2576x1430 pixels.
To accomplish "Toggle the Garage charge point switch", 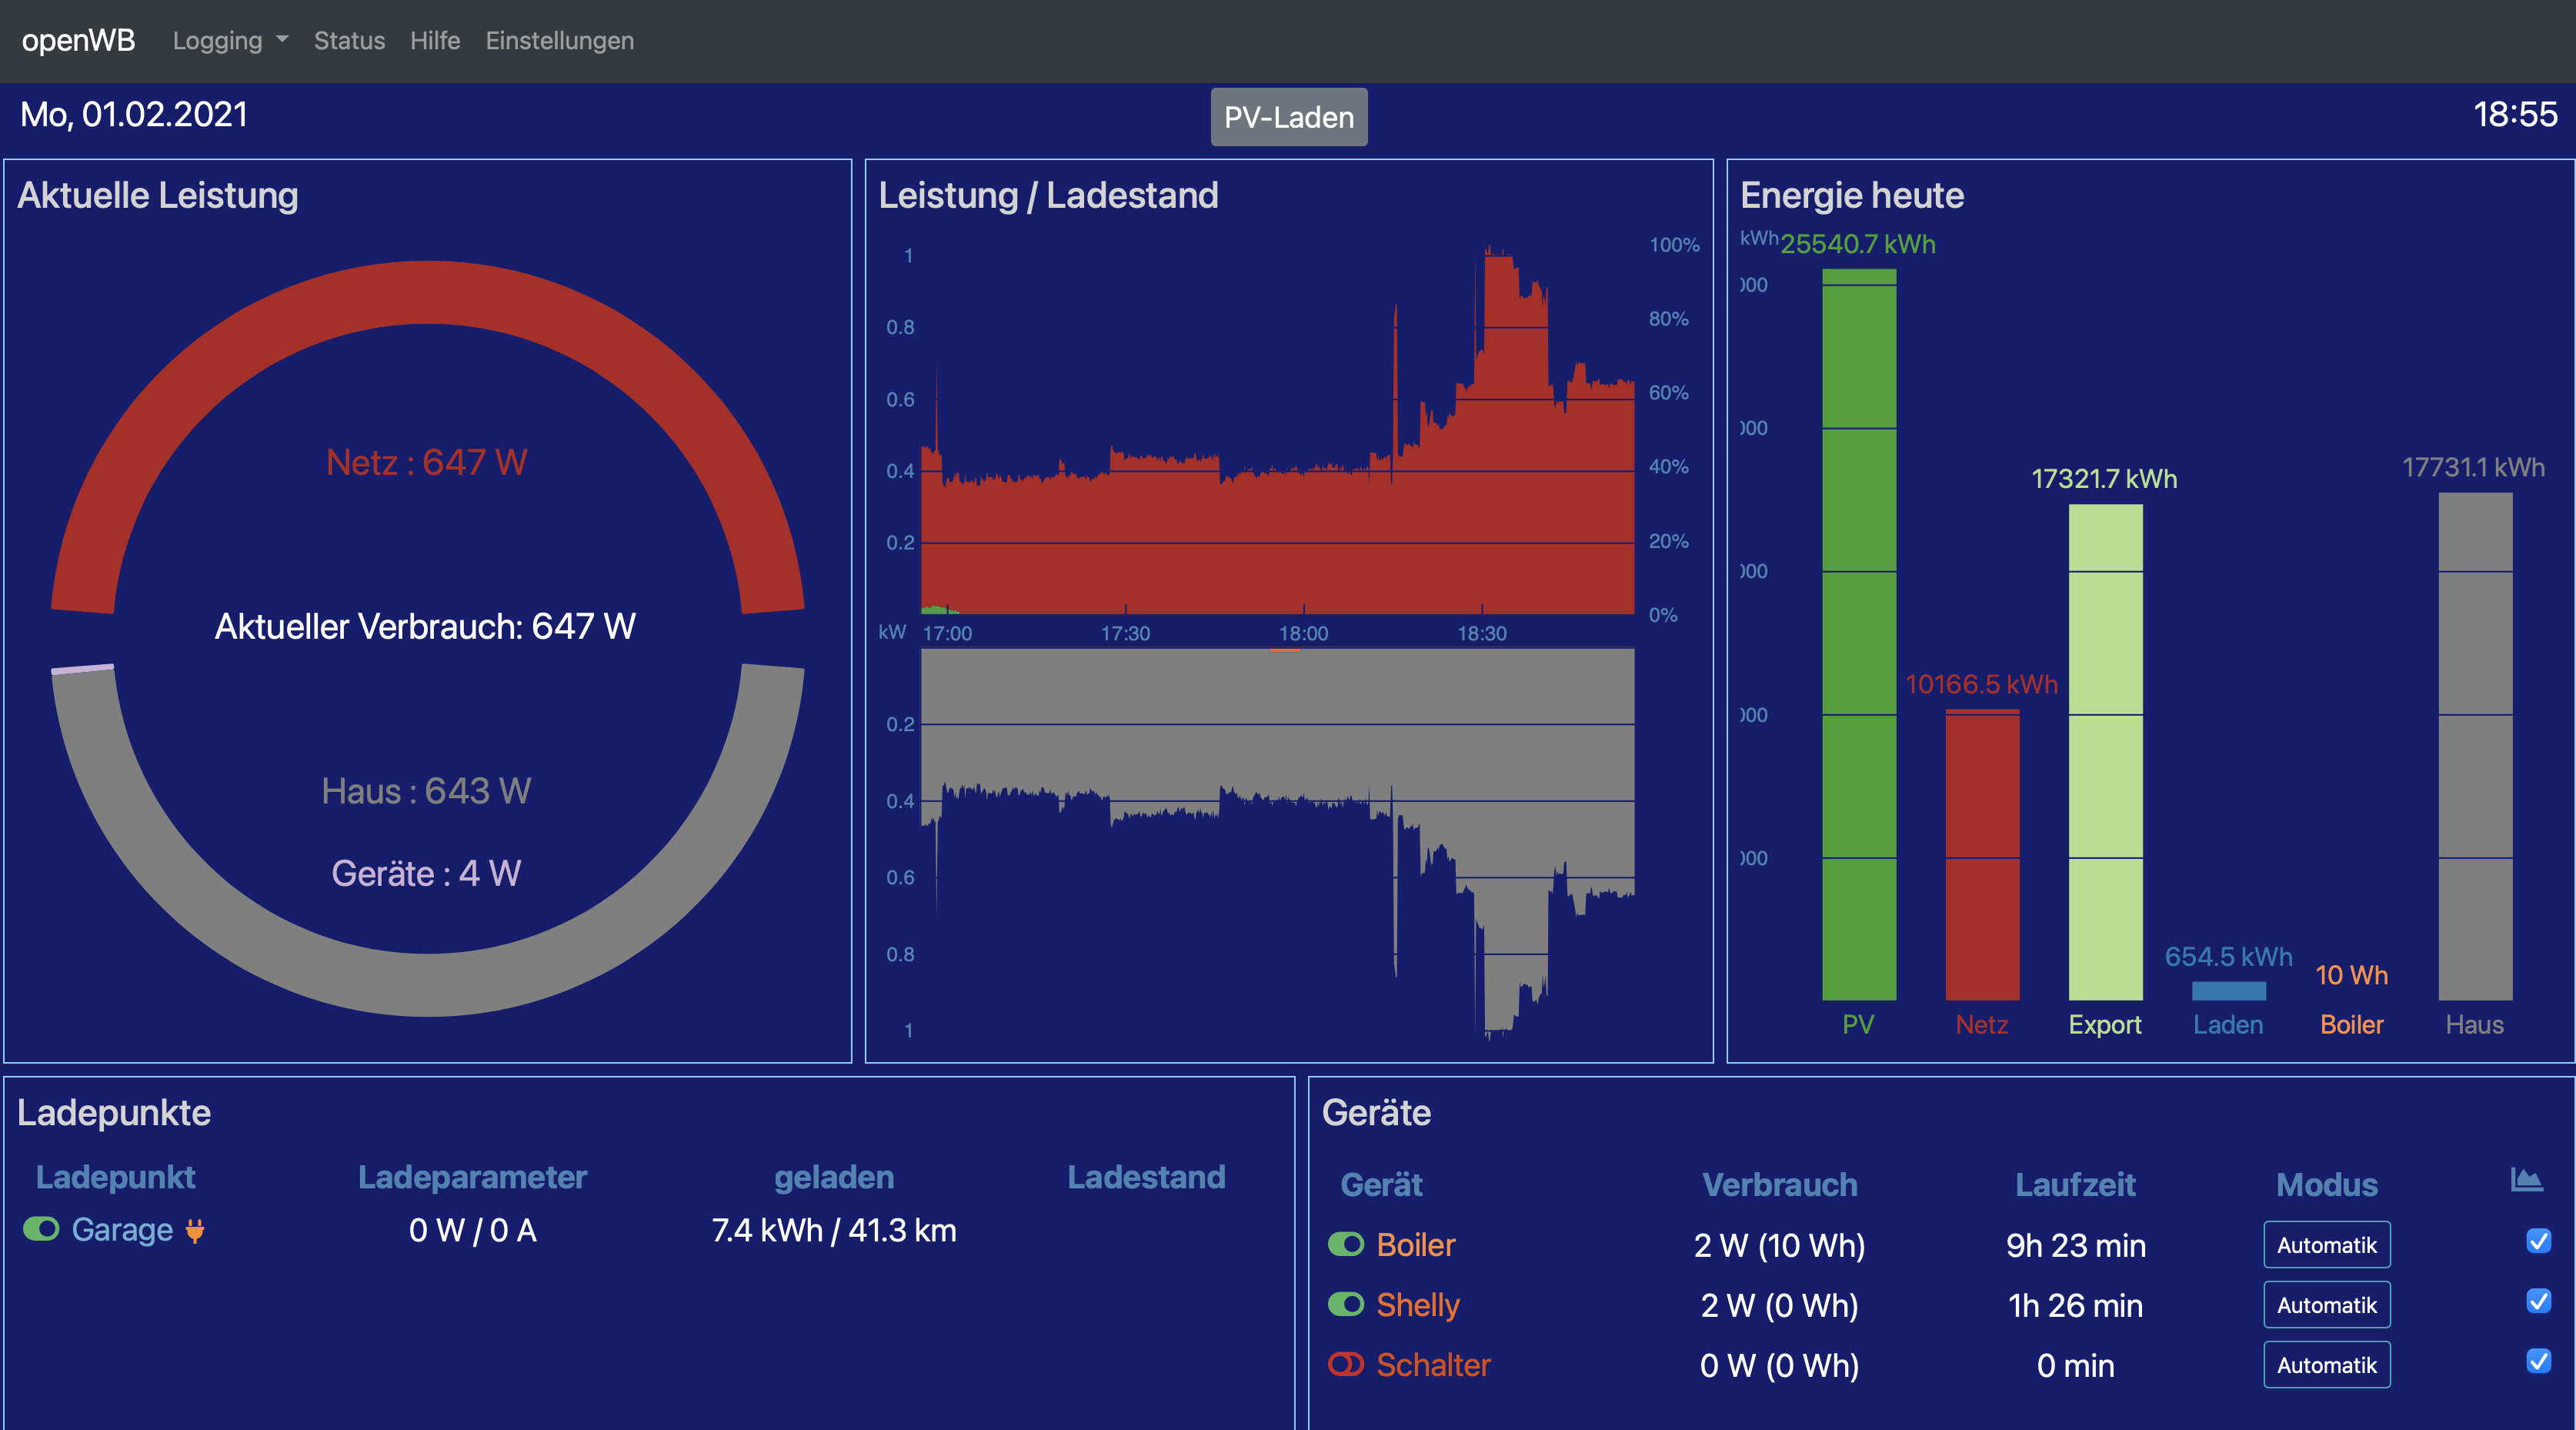I will [x=42, y=1229].
